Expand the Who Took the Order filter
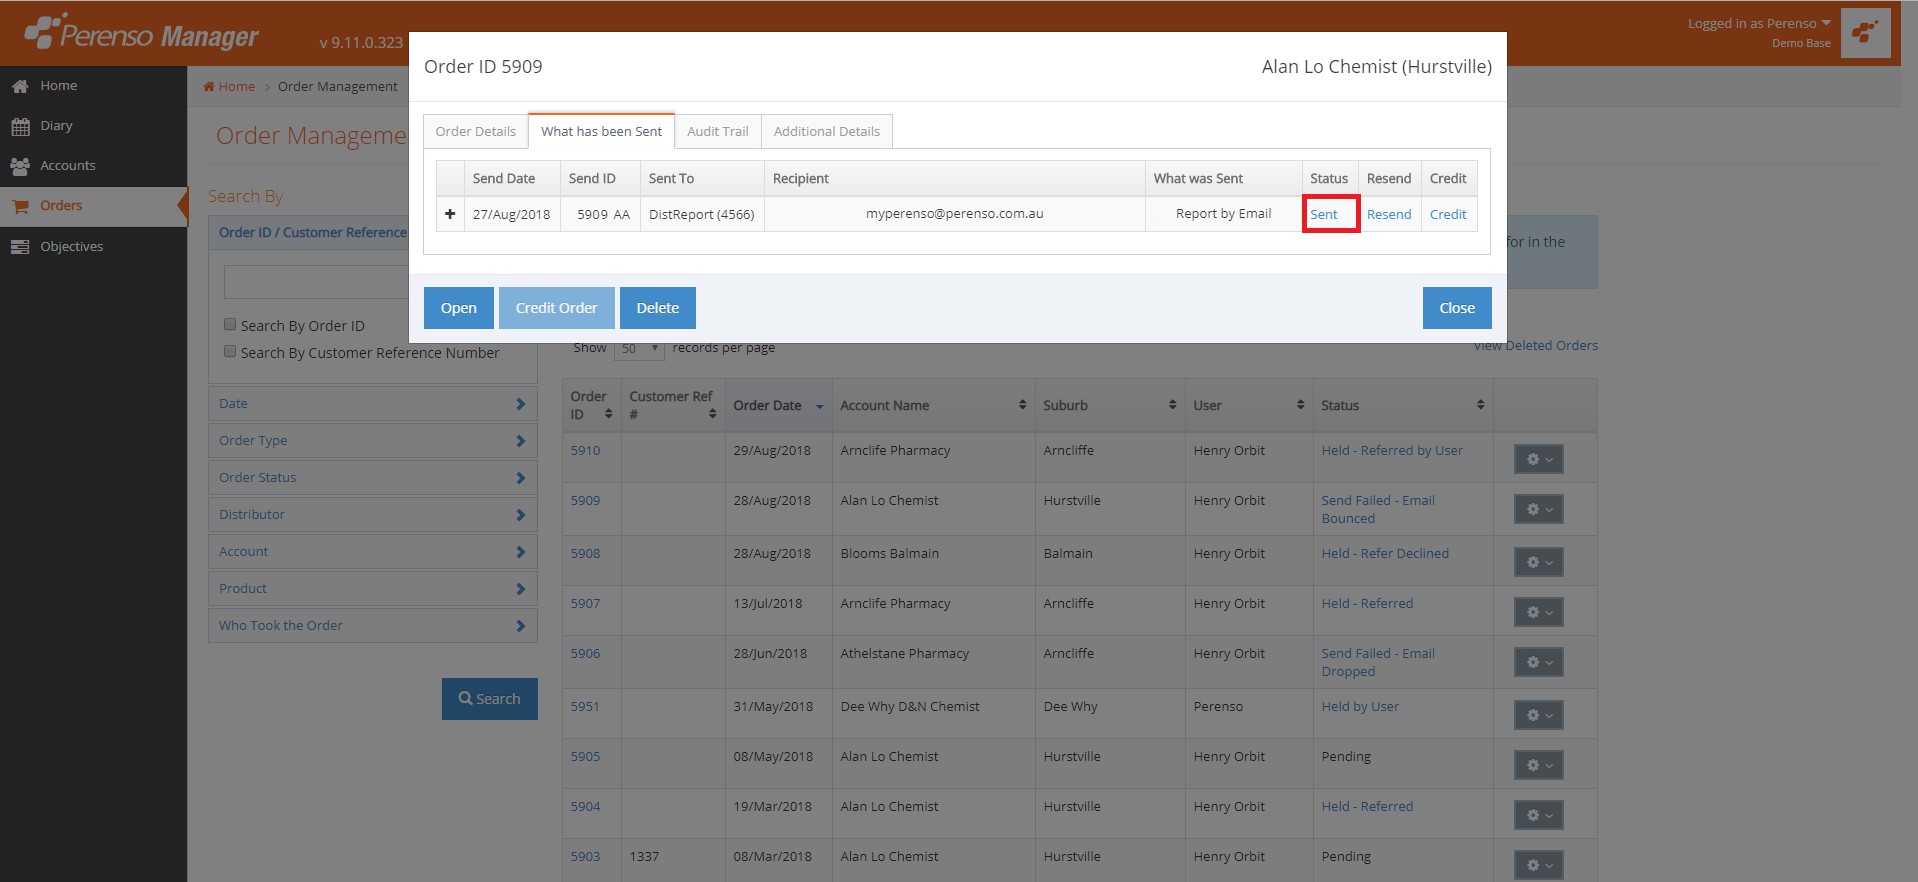Screen dimensions: 1918x882 [x=372, y=626]
